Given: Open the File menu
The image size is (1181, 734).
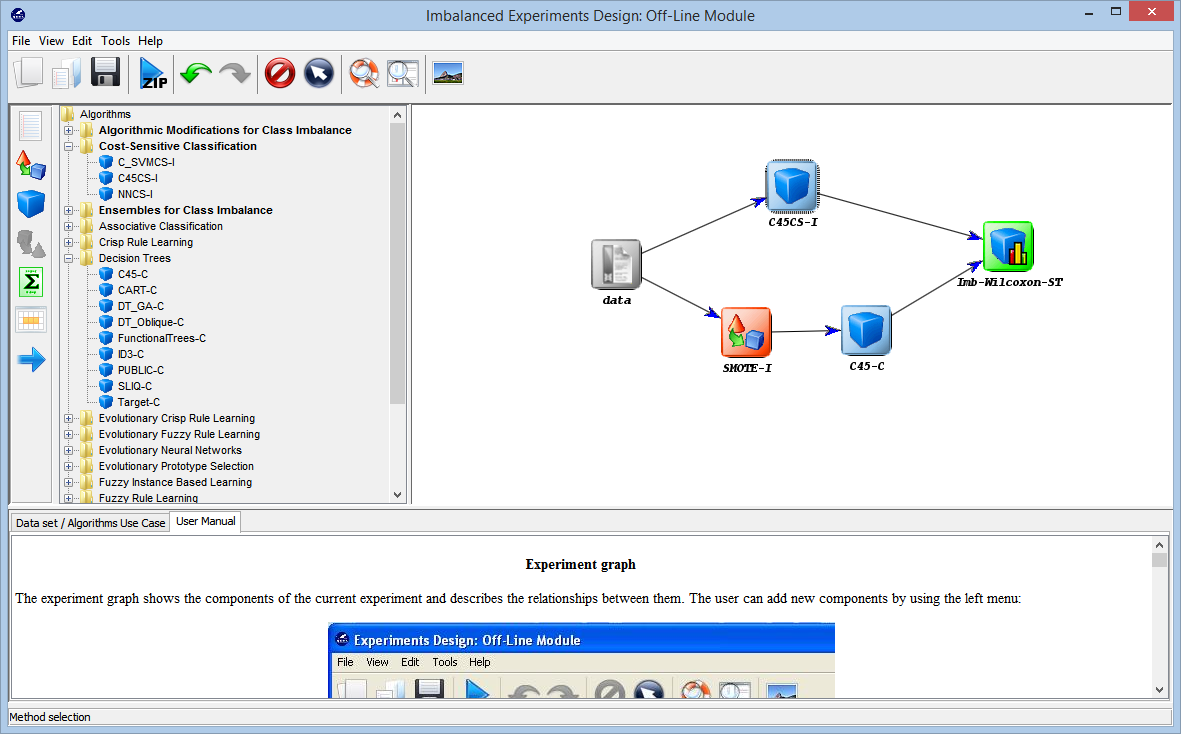Looking at the screenshot, I should [21, 41].
